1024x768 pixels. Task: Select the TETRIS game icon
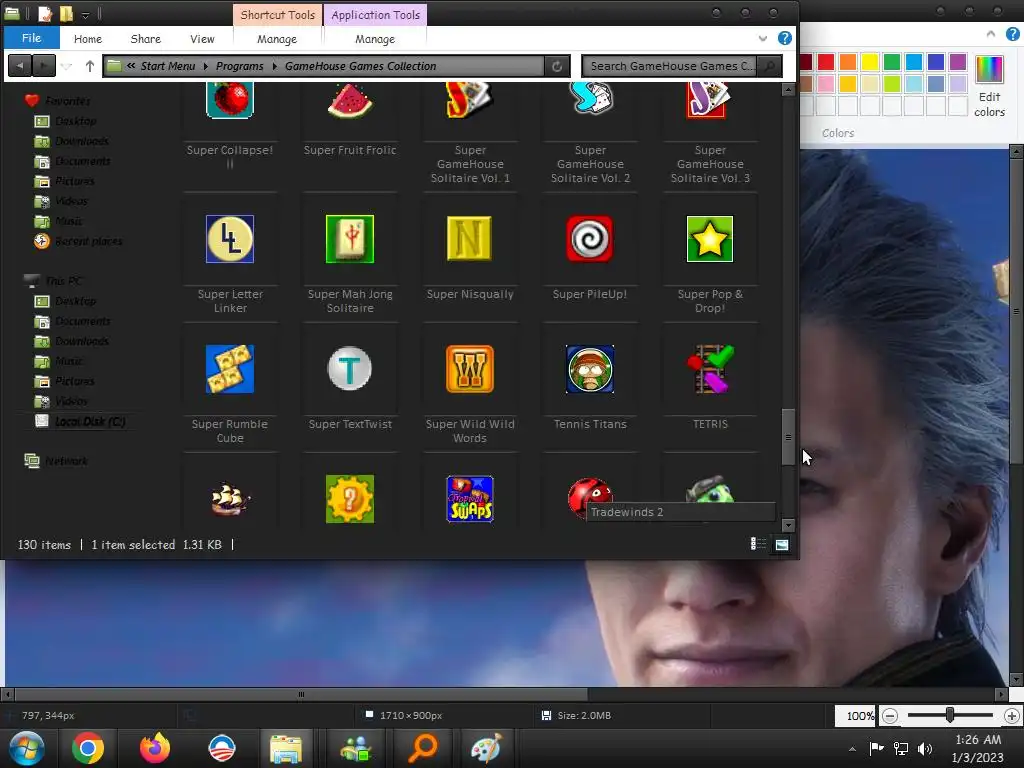[x=710, y=369]
